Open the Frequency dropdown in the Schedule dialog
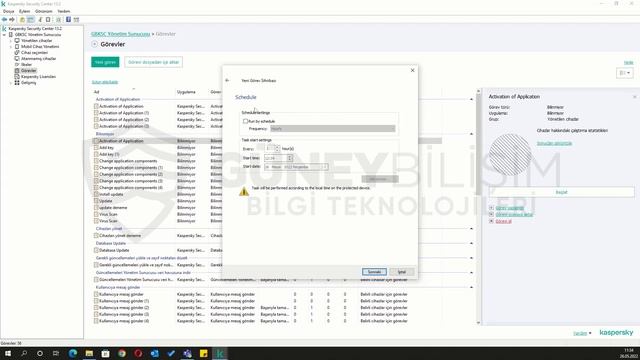Screen dimensions: 640x360 coord(333,129)
